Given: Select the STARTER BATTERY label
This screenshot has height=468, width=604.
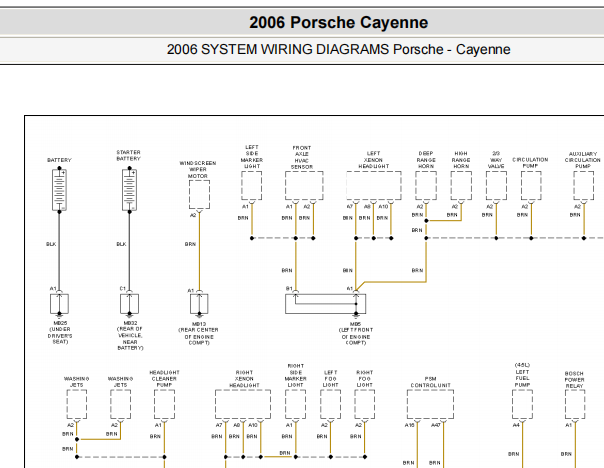Looking at the screenshot, I should pyautogui.click(x=129, y=155).
